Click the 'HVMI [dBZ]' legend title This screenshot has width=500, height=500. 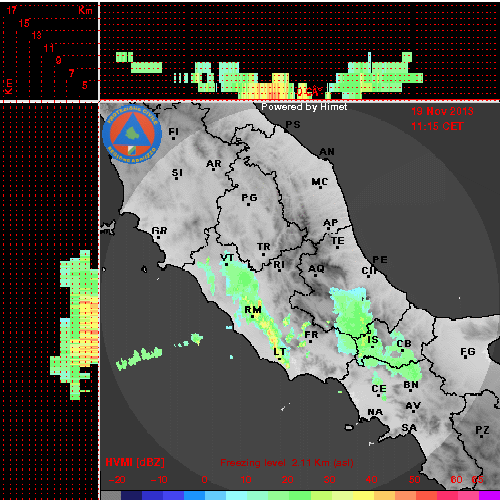coord(135,462)
